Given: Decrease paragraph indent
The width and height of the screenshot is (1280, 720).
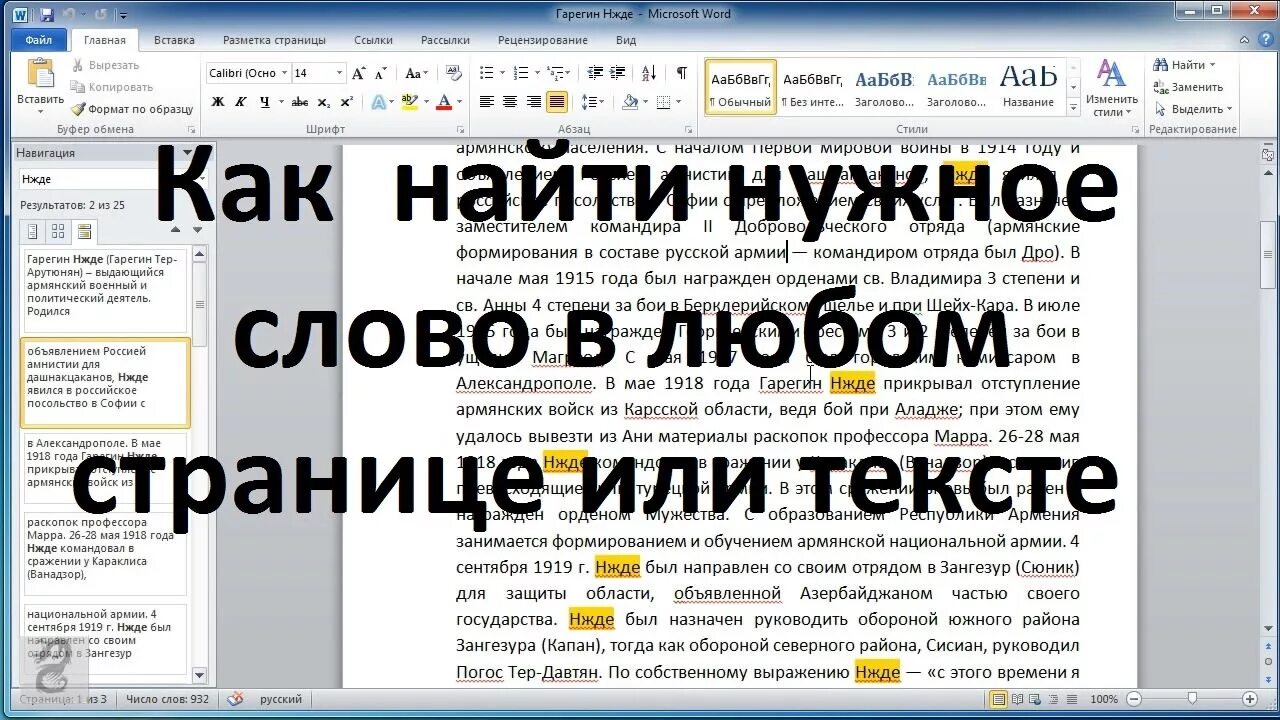Looking at the screenshot, I should [x=595, y=73].
